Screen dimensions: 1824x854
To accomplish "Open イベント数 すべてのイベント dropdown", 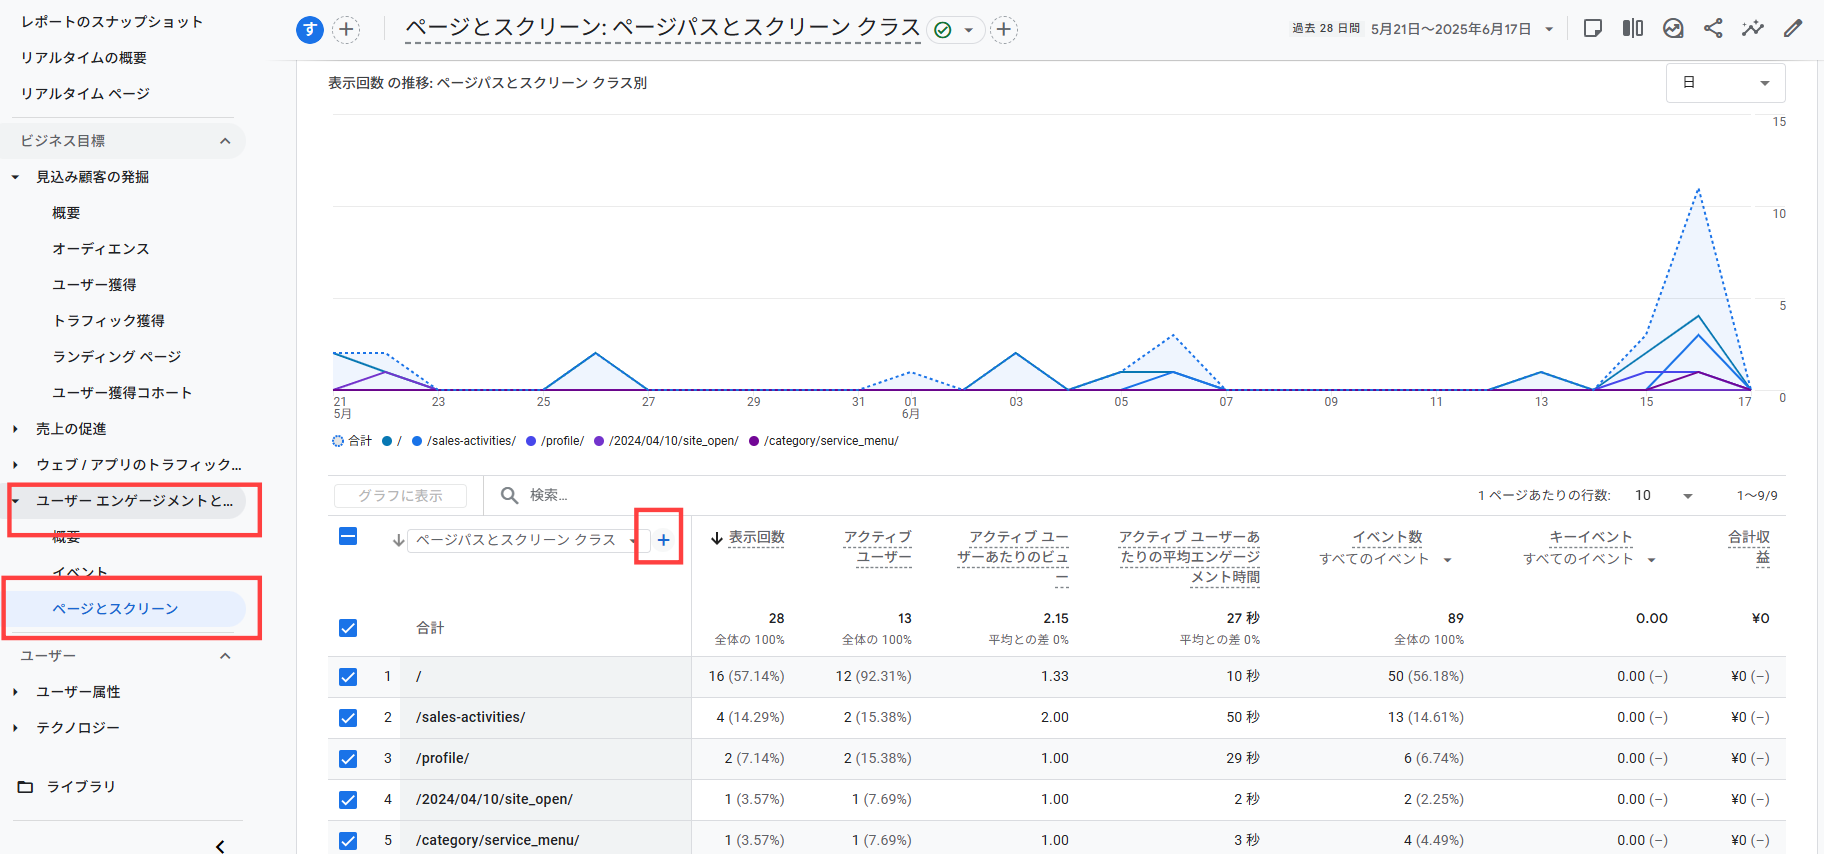I will tap(1447, 560).
